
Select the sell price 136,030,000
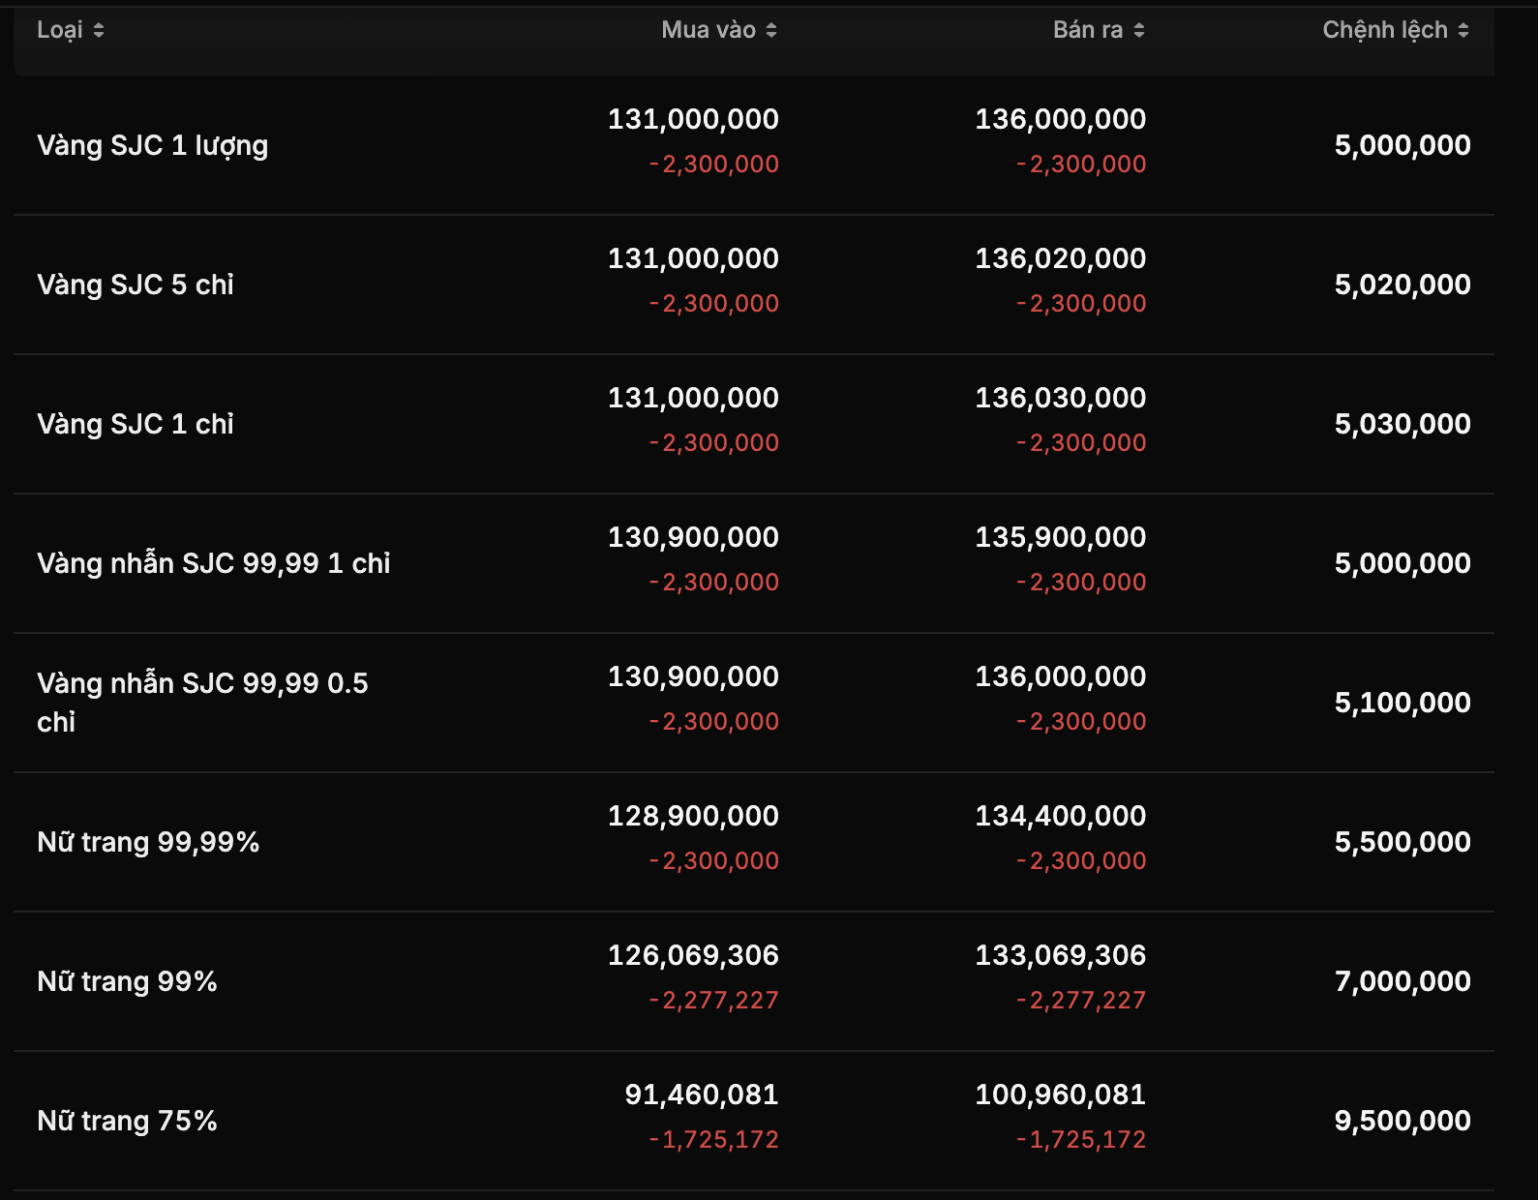(1061, 398)
